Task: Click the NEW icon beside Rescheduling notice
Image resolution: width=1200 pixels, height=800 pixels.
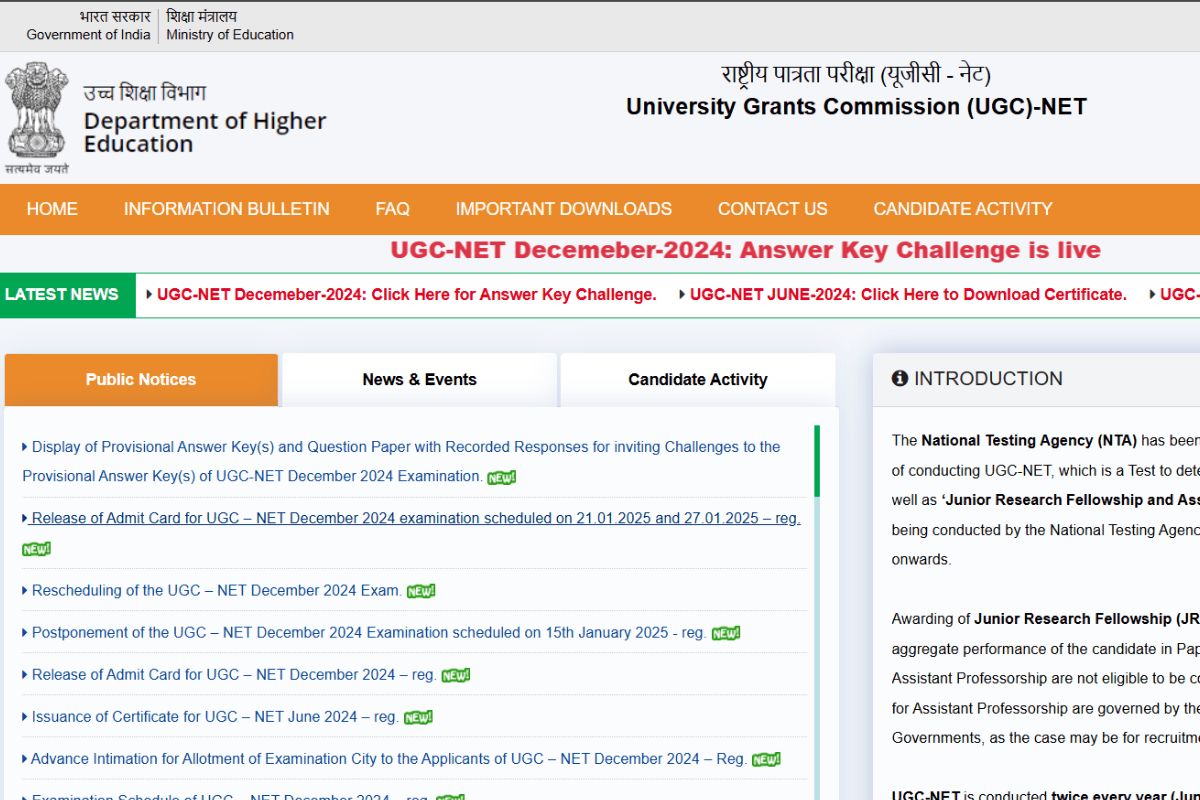Action: 421,590
